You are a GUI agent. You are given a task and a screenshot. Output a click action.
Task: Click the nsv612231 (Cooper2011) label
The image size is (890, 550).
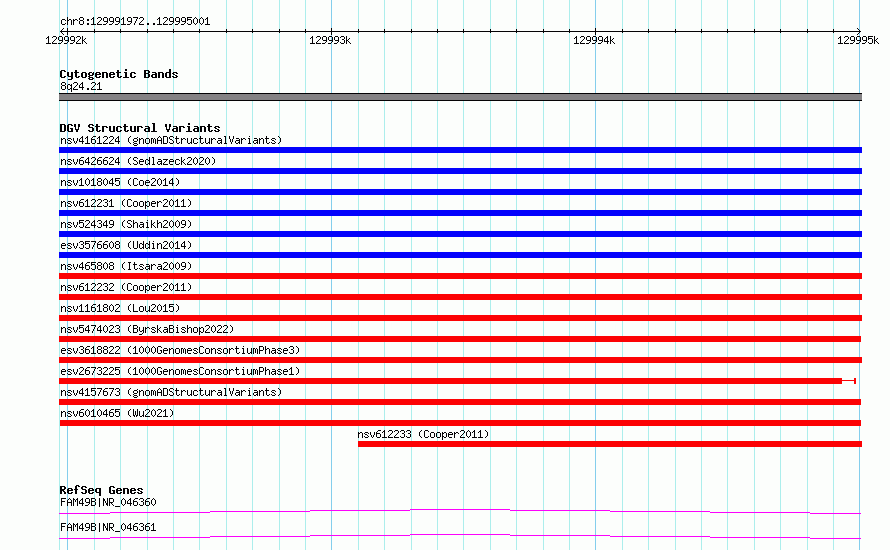pyautogui.click(x=126, y=203)
